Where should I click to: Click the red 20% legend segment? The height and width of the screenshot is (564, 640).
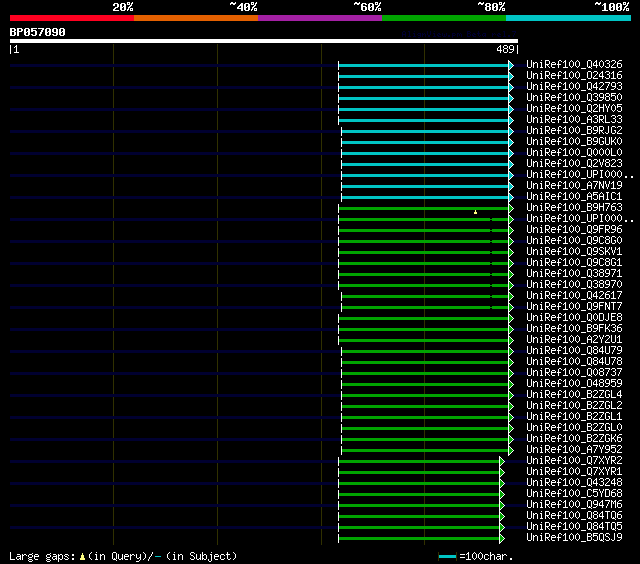pyautogui.click(x=72, y=18)
